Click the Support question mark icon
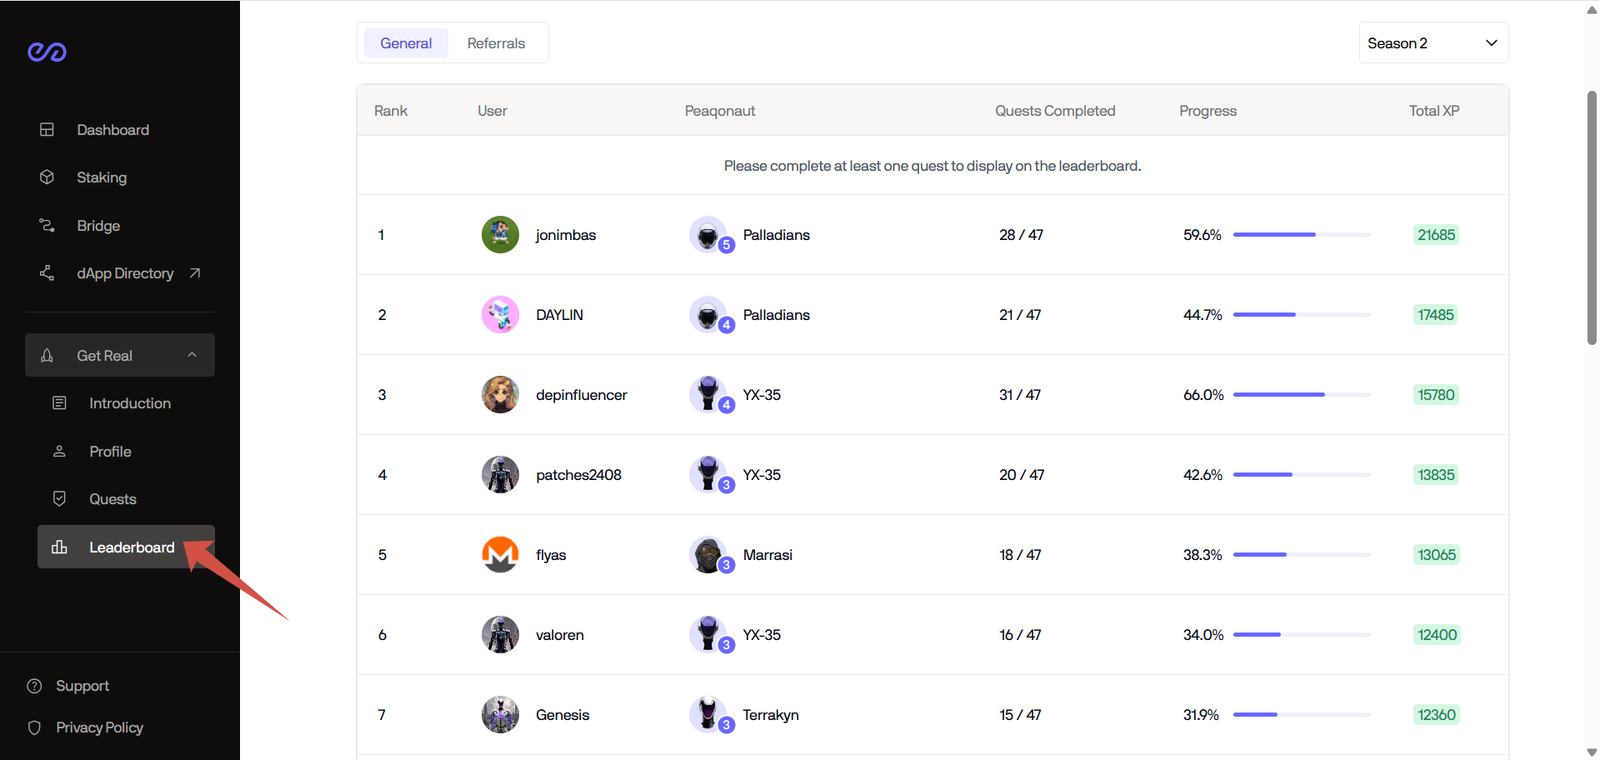This screenshot has width=1600, height=760. coord(35,686)
